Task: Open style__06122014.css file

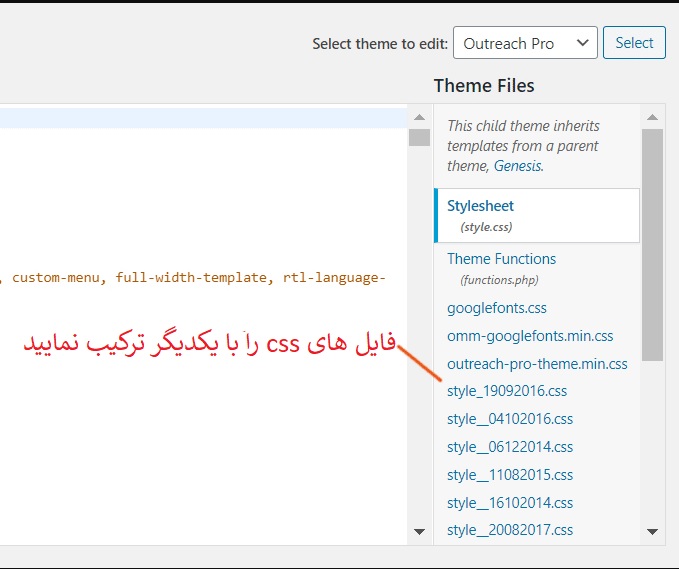Action: click(510, 446)
